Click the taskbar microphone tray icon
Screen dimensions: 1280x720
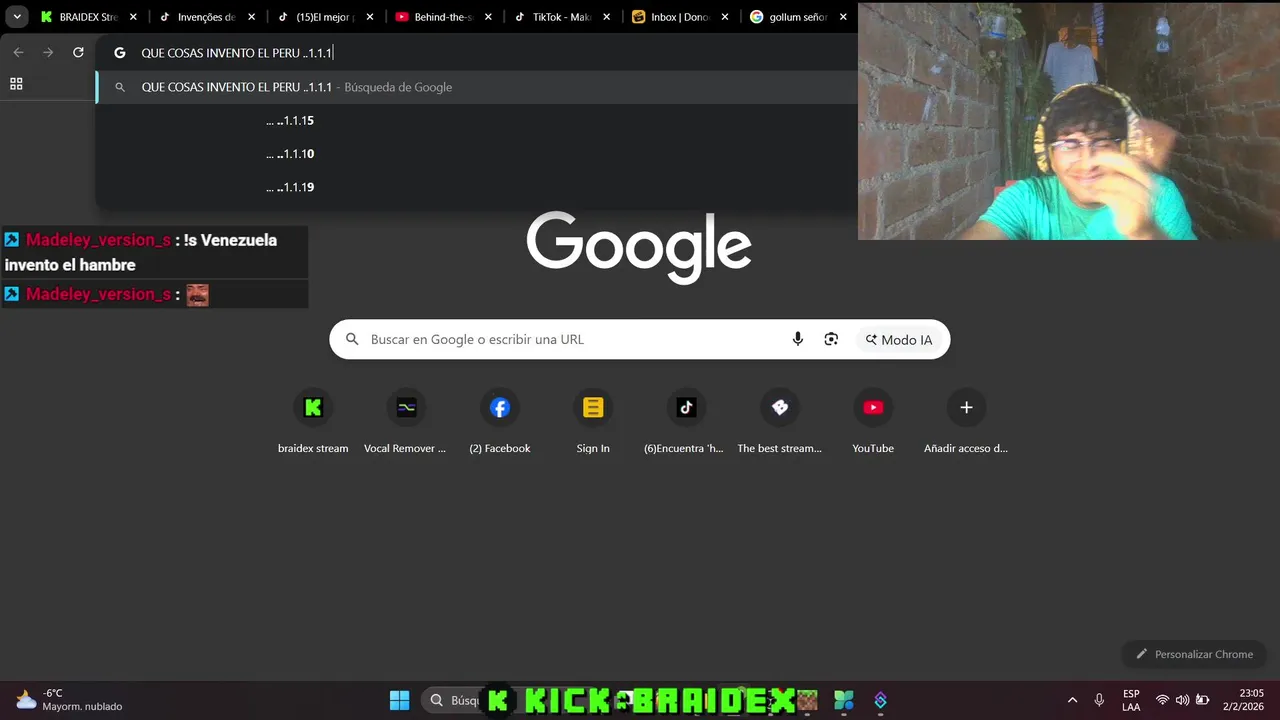tap(1099, 700)
